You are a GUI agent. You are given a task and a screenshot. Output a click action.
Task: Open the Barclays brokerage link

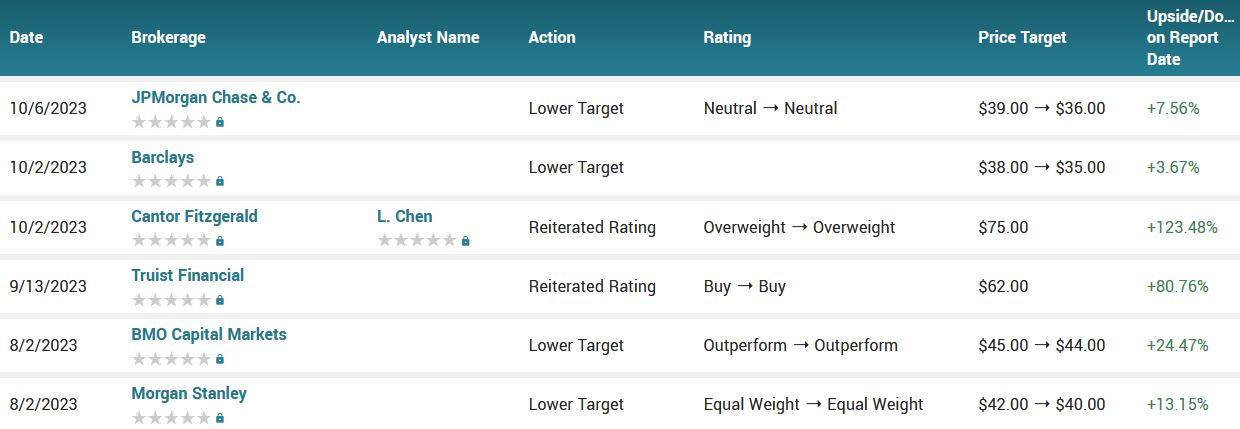[163, 157]
